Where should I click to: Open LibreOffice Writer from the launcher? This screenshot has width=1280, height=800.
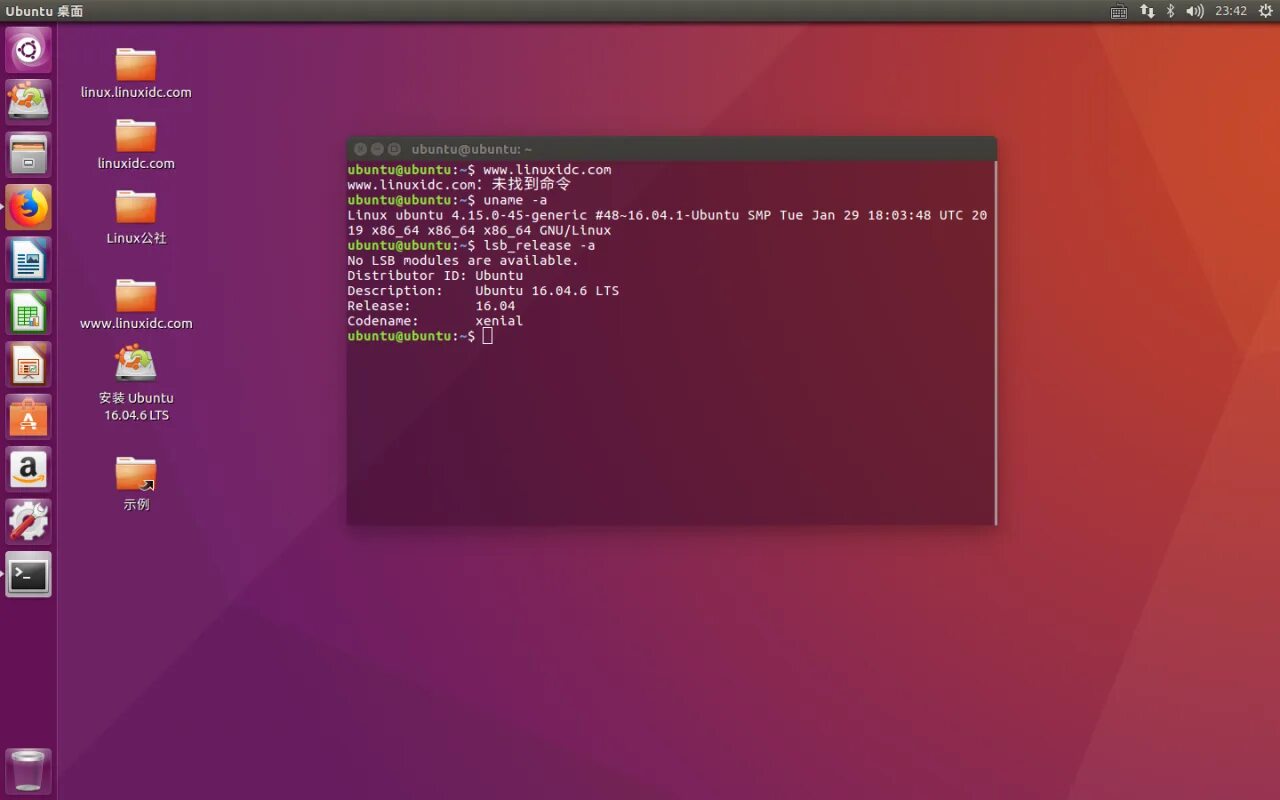(28, 260)
